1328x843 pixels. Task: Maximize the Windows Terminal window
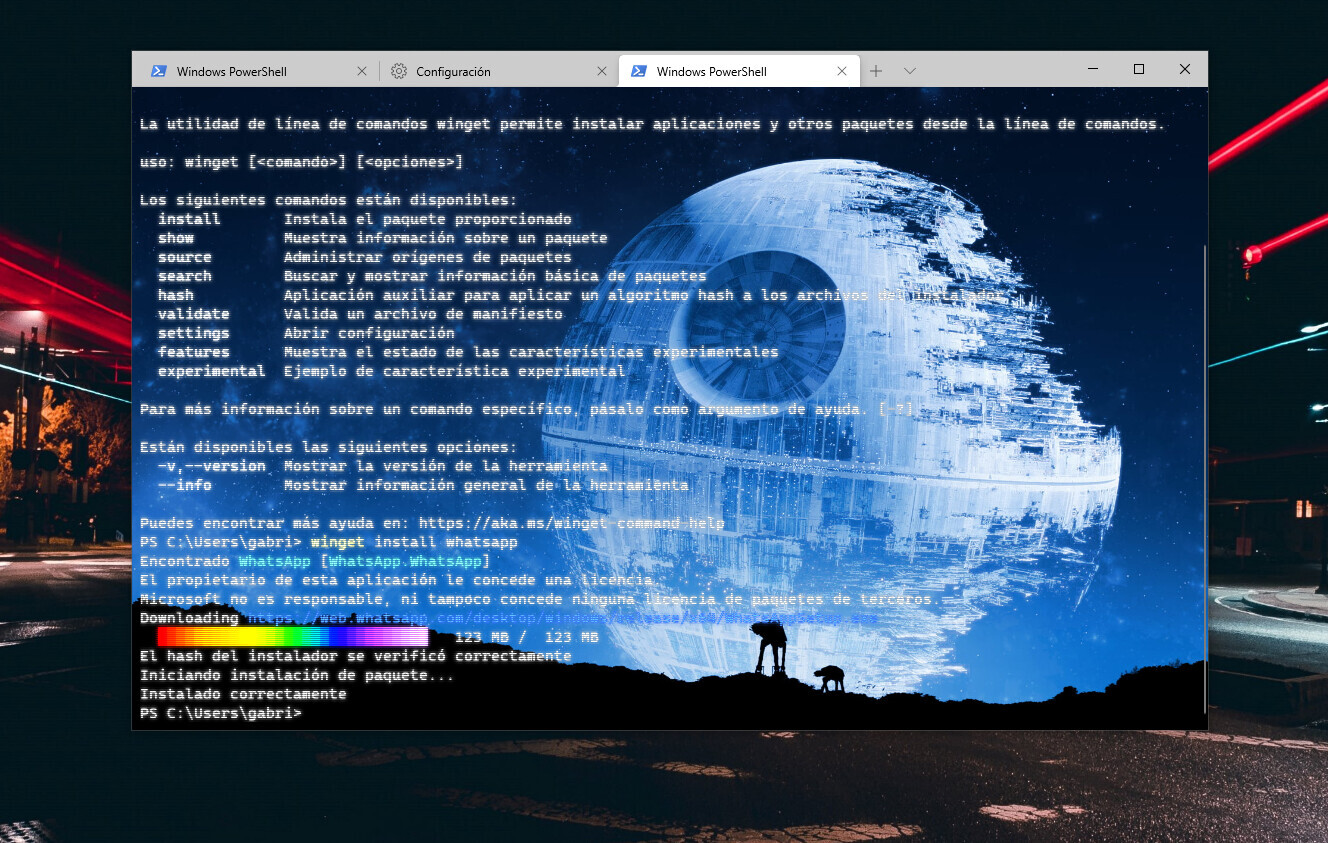tap(1138, 69)
